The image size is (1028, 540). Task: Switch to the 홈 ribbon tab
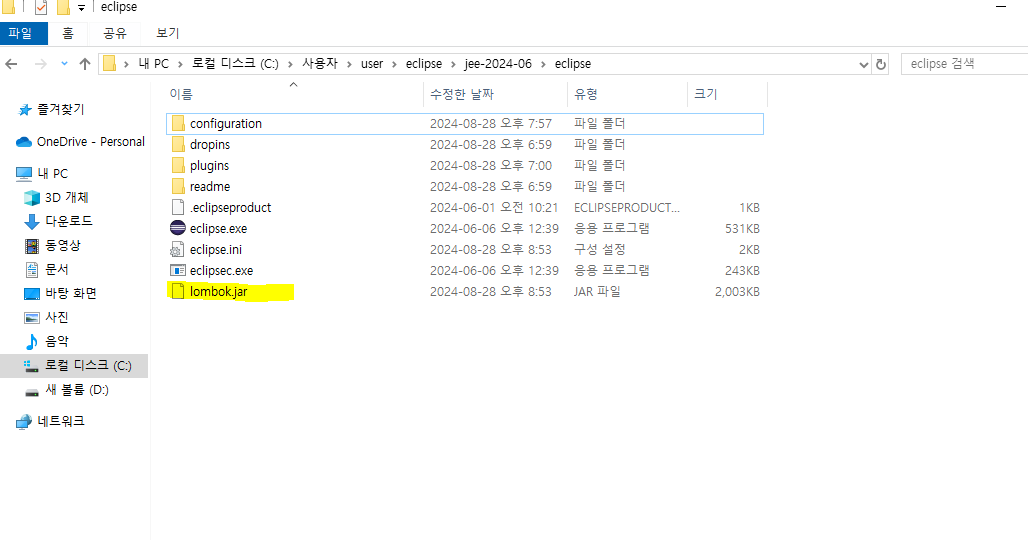tap(68, 33)
